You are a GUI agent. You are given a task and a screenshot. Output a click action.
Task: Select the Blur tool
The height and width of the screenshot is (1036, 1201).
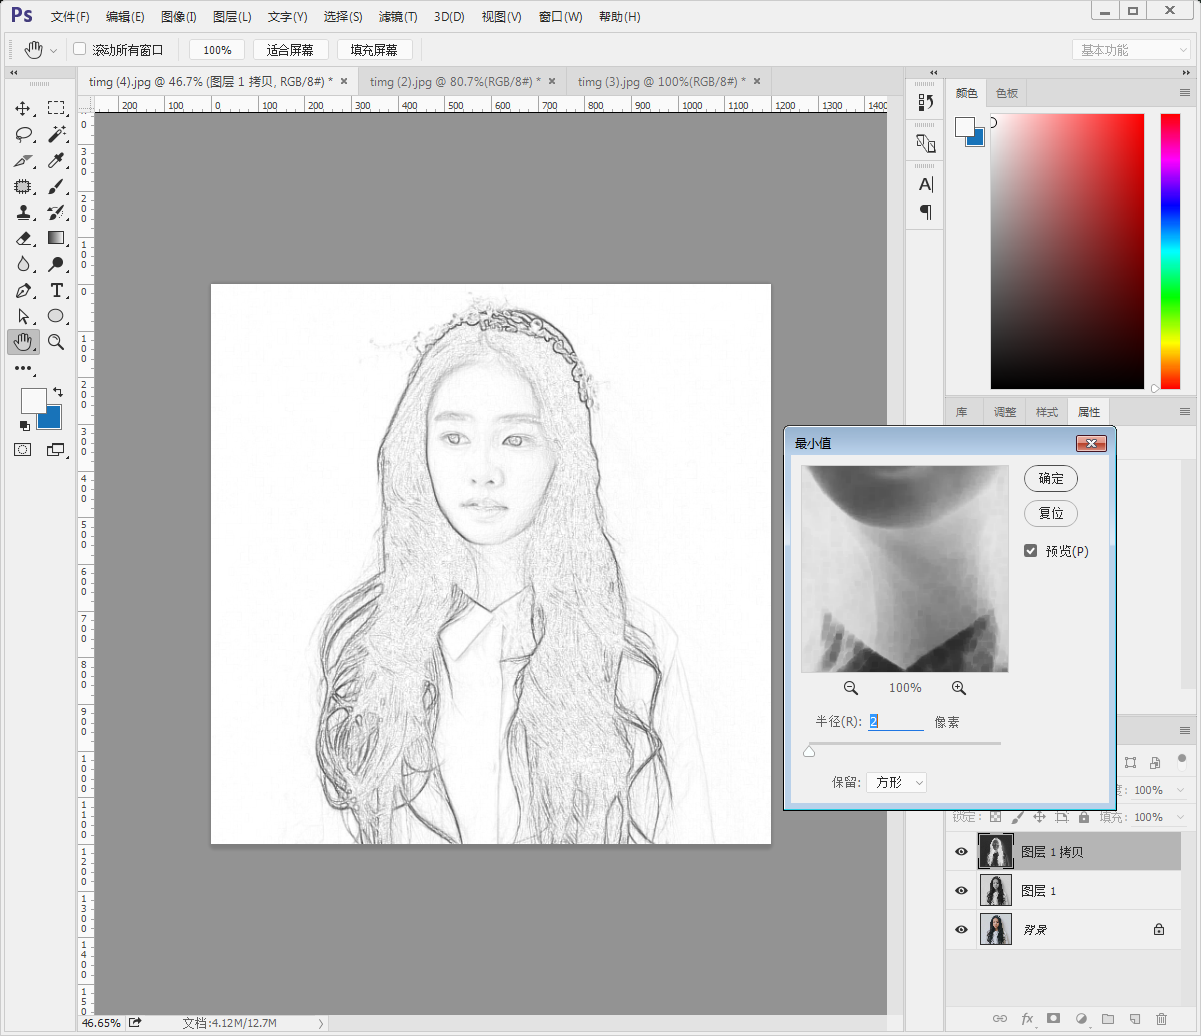(23, 264)
